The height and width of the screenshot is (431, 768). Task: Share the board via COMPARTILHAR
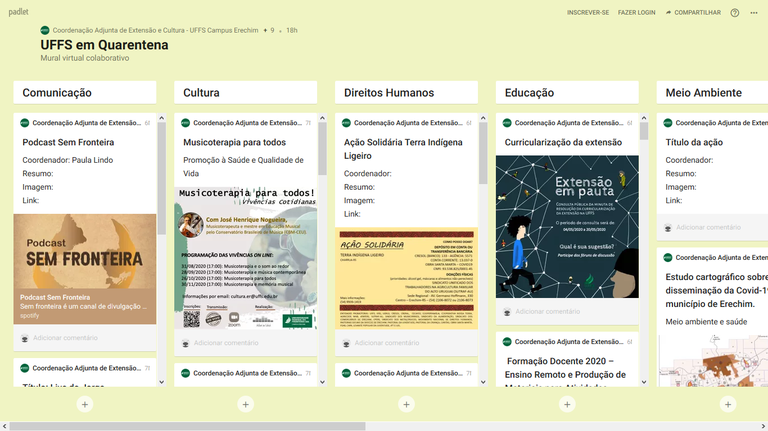point(692,13)
